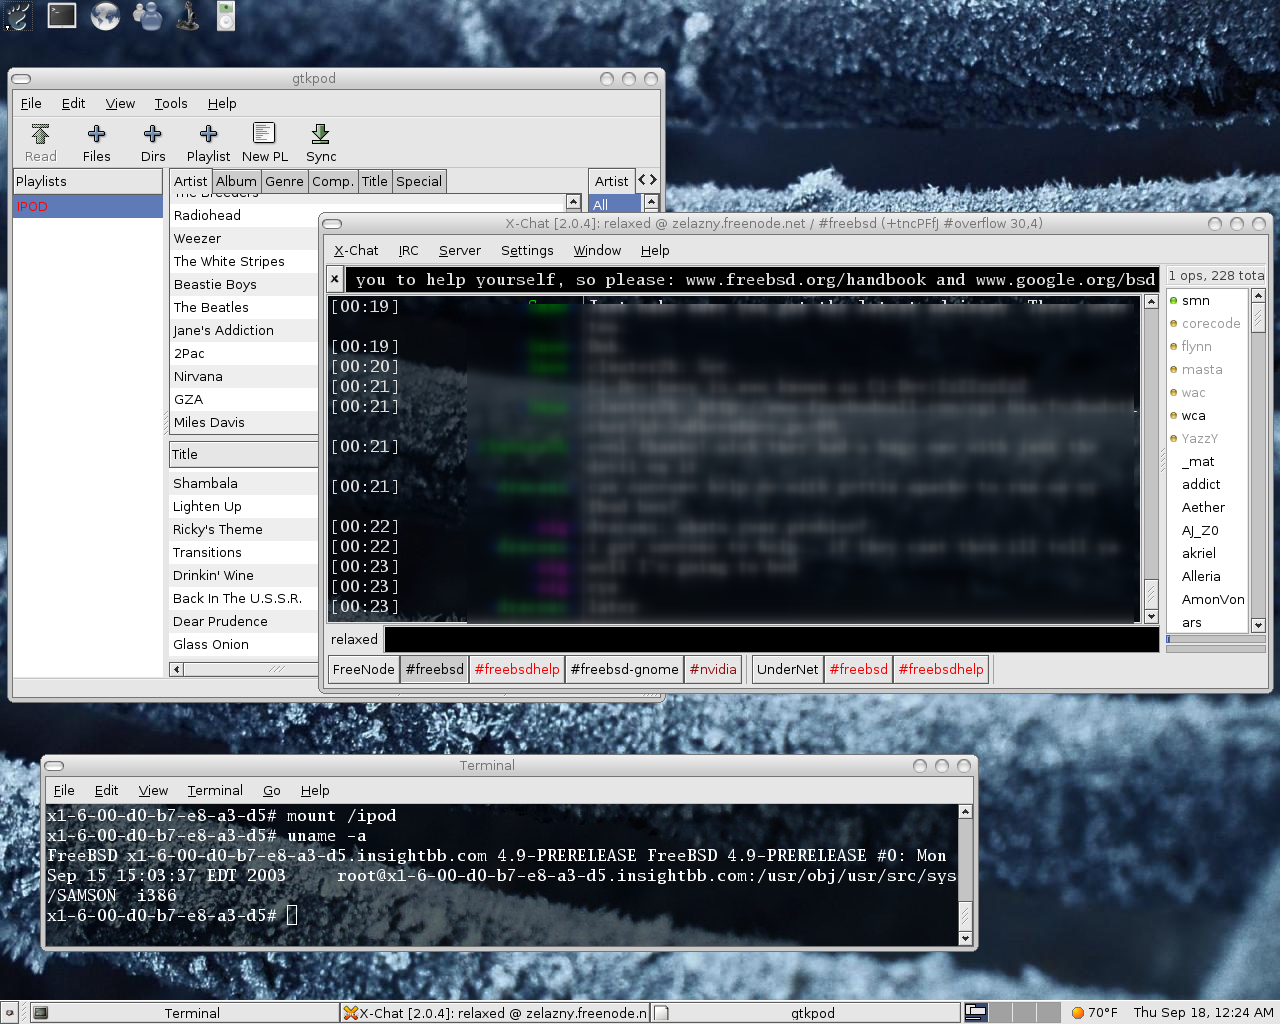Launch the iPod icon in panel
Viewport: 1280px width, 1024px height.
pos(226,16)
